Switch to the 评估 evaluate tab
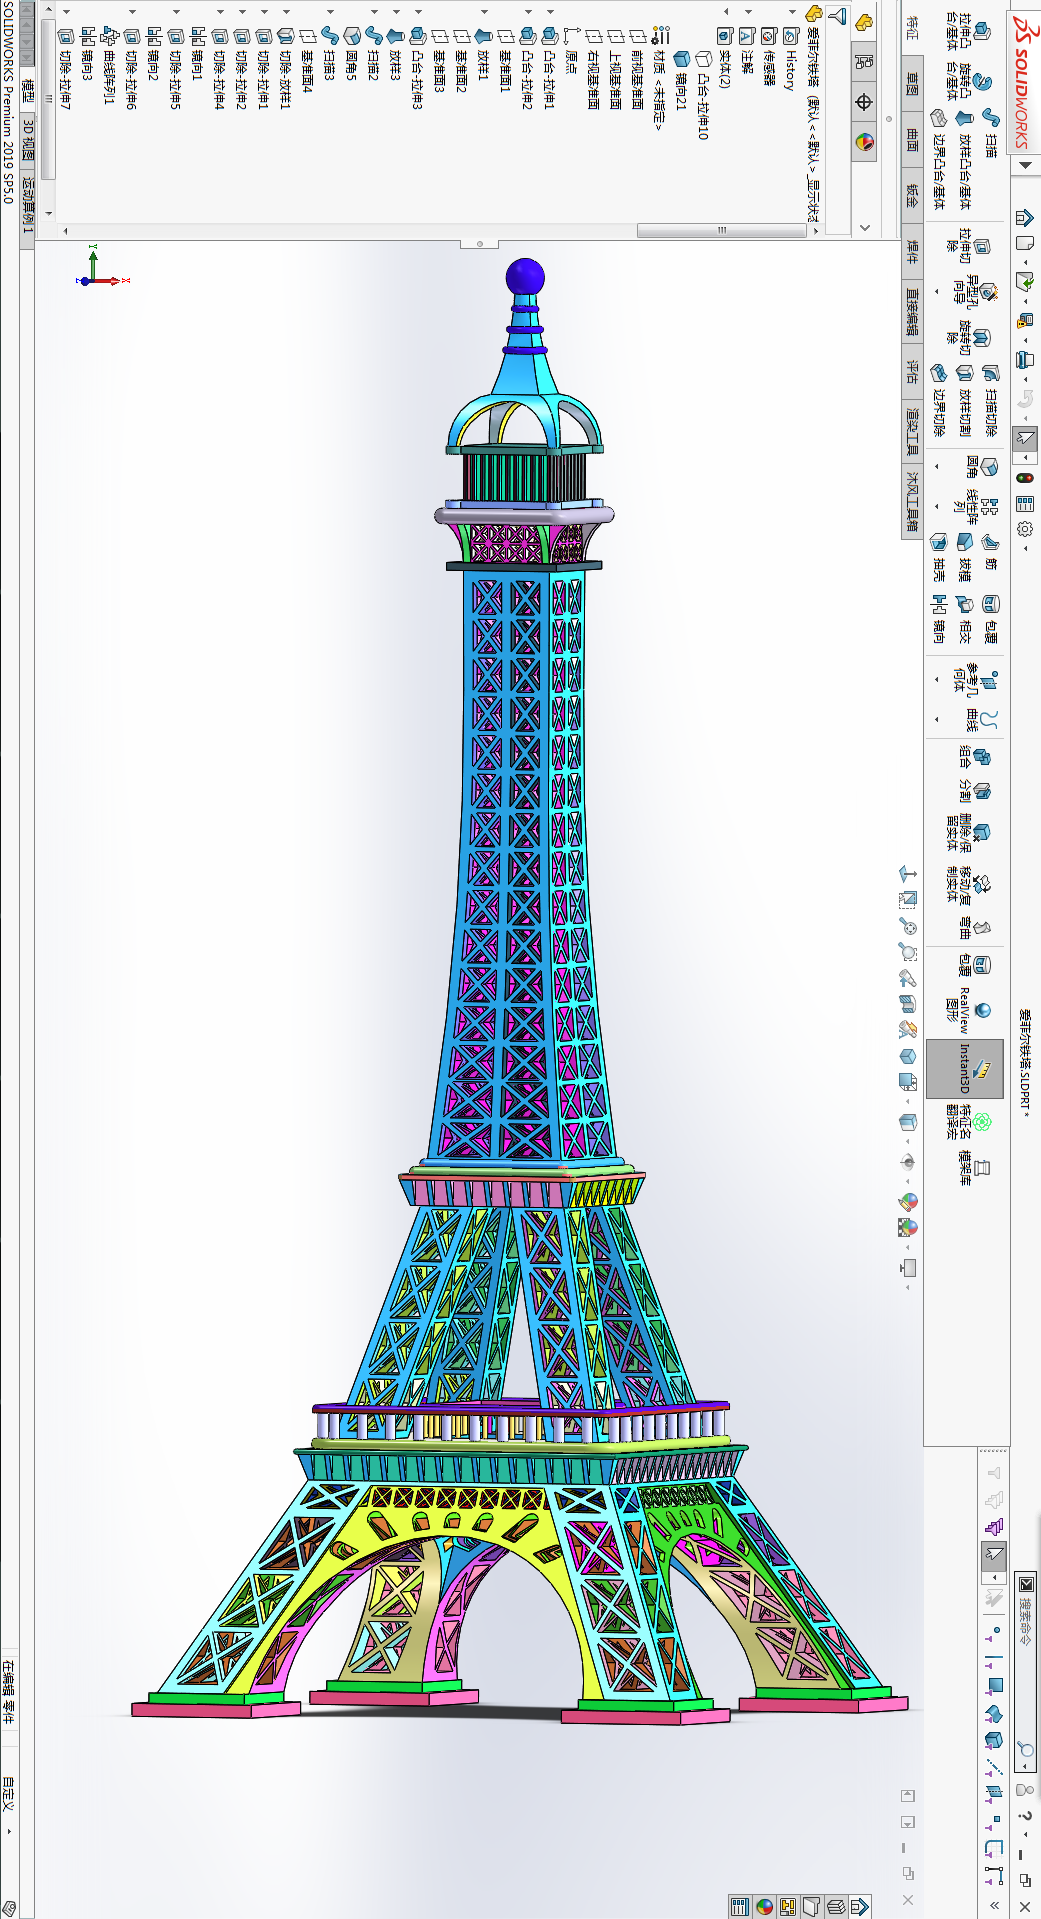The height and width of the screenshot is (1919, 1041). point(911,372)
